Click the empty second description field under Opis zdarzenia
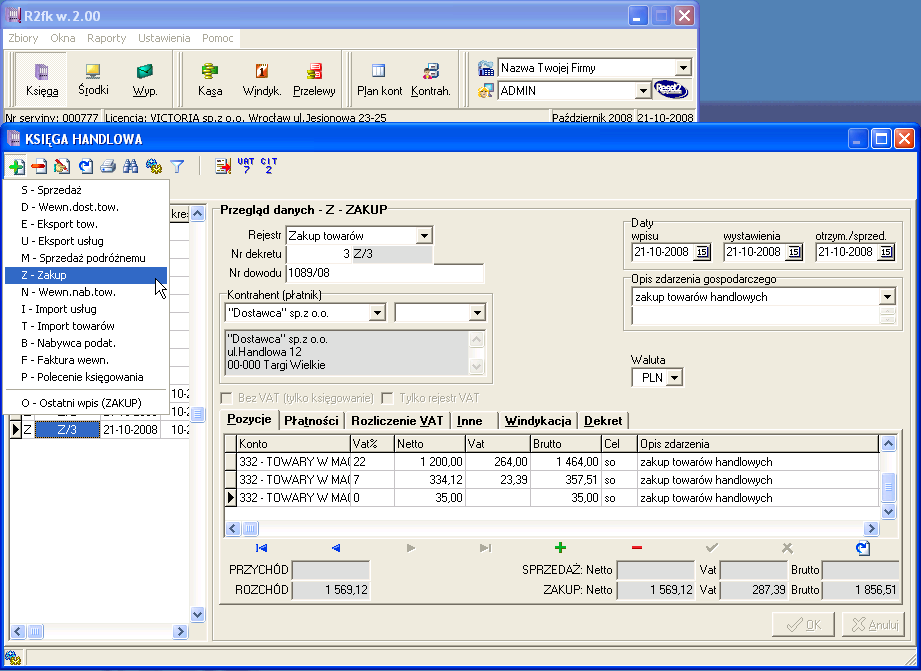 pyautogui.click(x=755, y=316)
